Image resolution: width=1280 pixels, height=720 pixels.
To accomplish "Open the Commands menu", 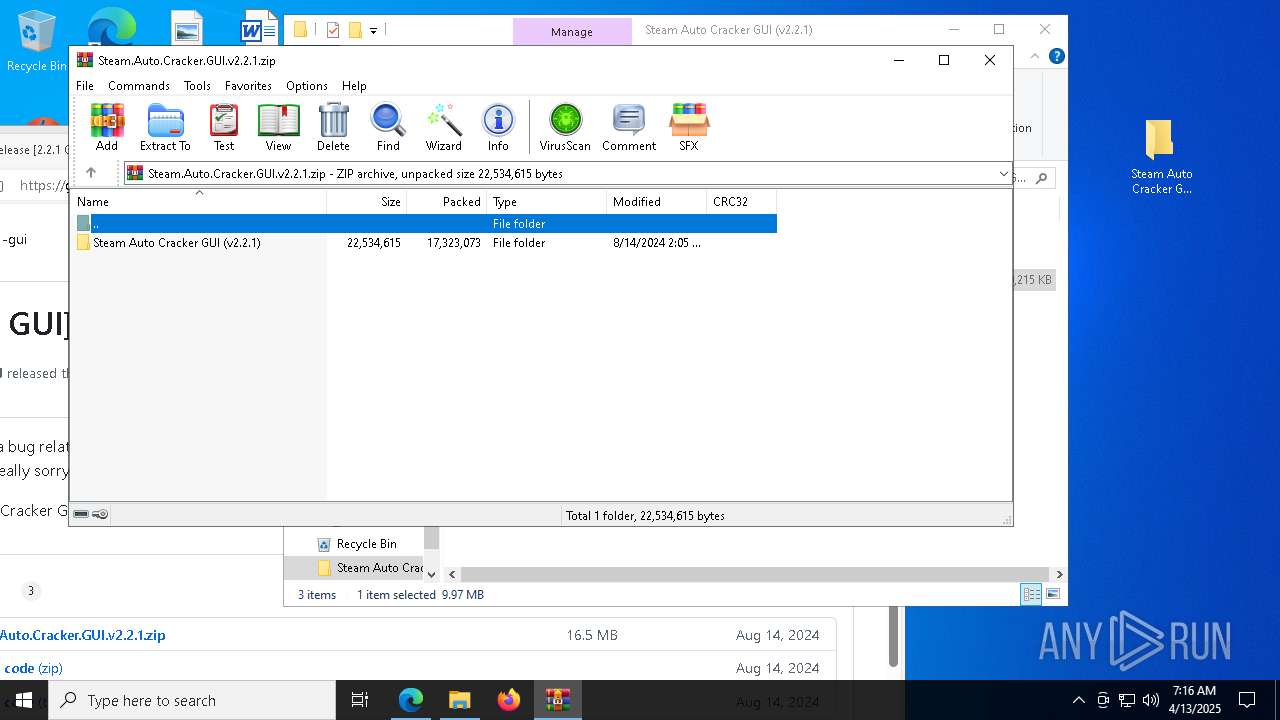I will tap(139, 86).
